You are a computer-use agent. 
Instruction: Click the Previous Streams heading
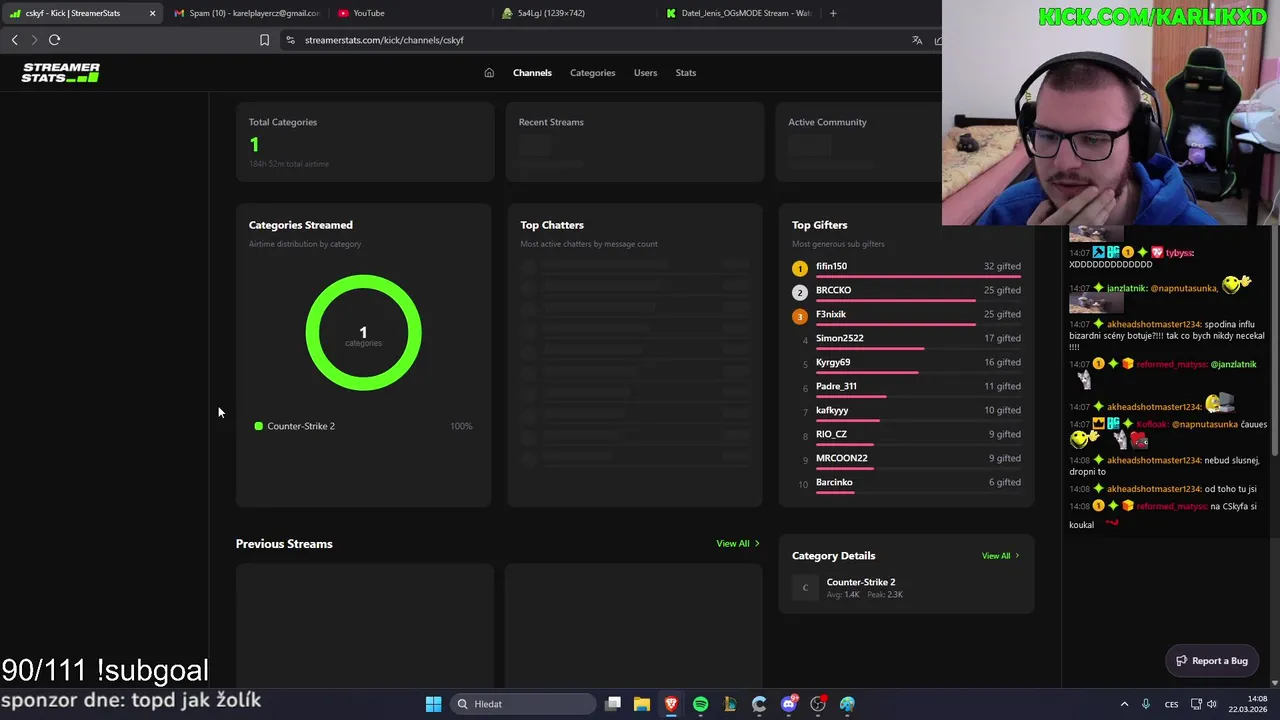(x=284, y=544)
